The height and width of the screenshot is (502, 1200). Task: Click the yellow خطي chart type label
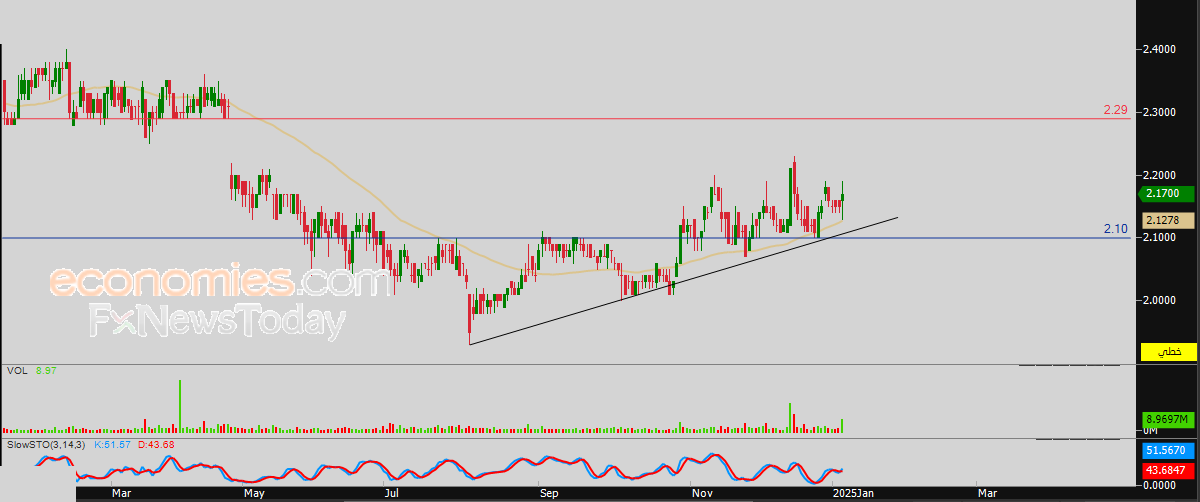(1169, 352)
